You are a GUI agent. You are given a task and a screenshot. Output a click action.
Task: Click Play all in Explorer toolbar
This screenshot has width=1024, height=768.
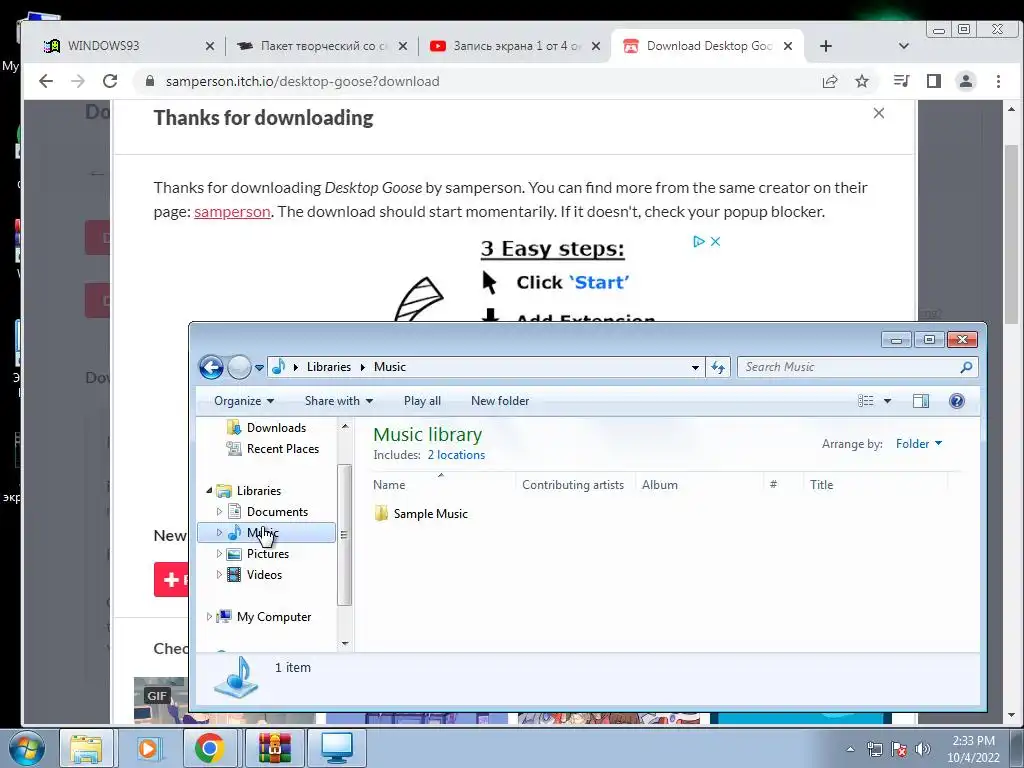422,401
